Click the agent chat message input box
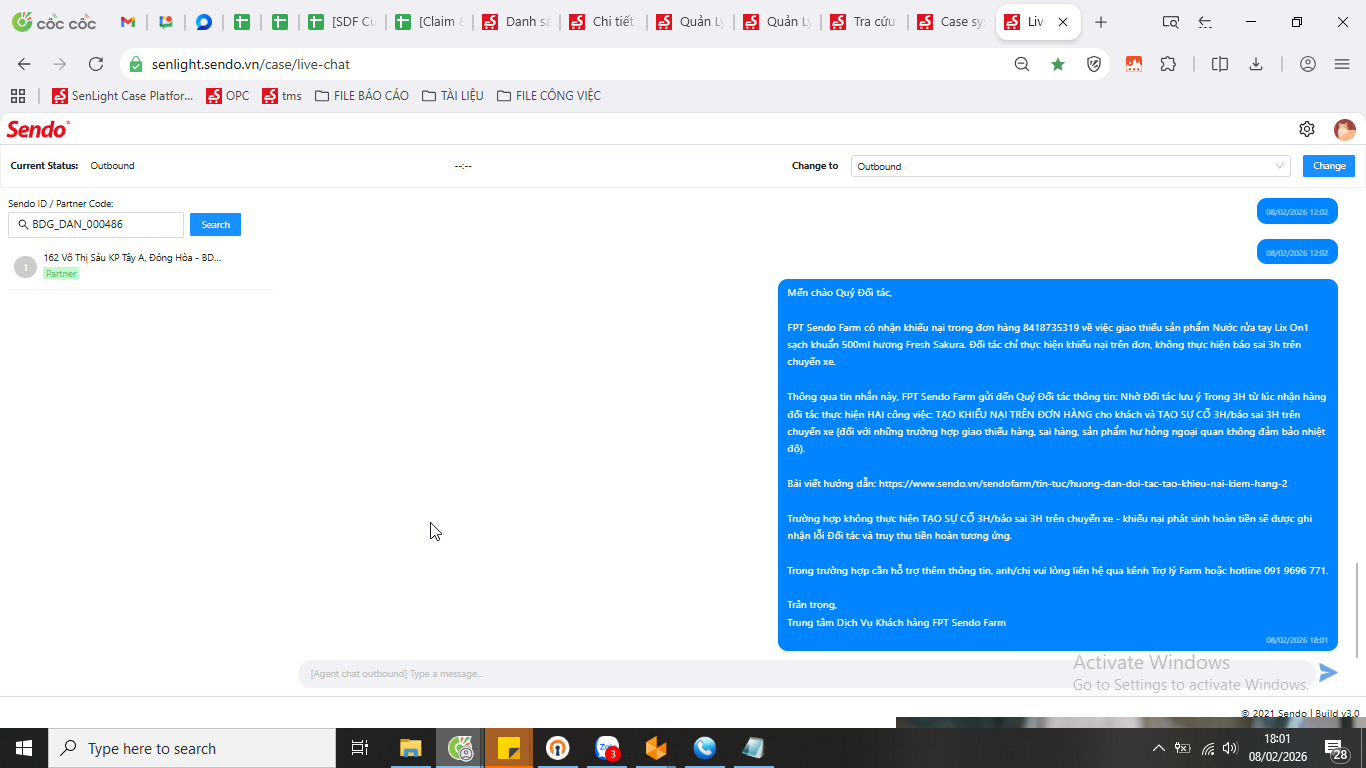 (805, 674)
